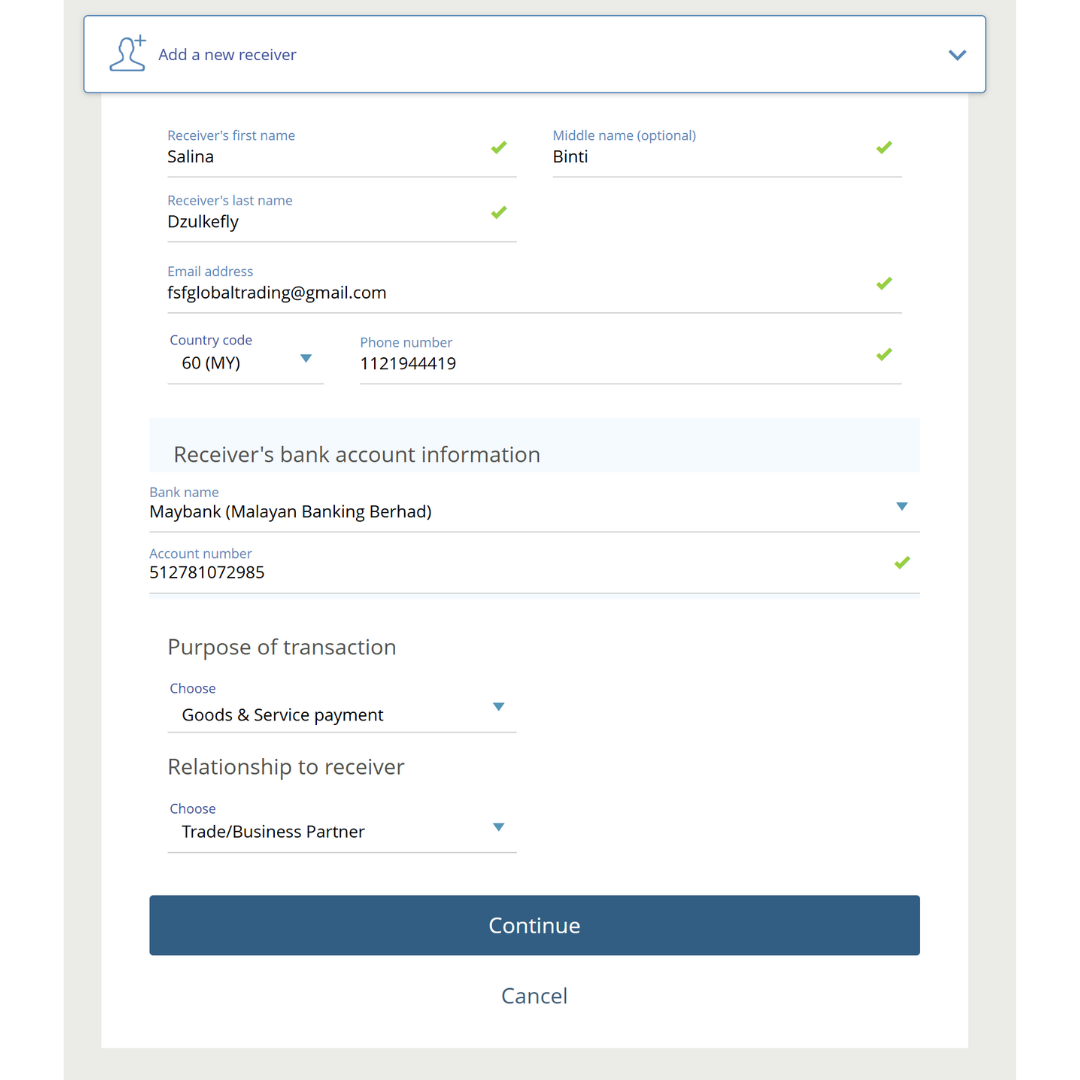Screen dimensions: 1080x1080
Task: Click the green checkmark beside Account number
Action: tap(902, 562)
